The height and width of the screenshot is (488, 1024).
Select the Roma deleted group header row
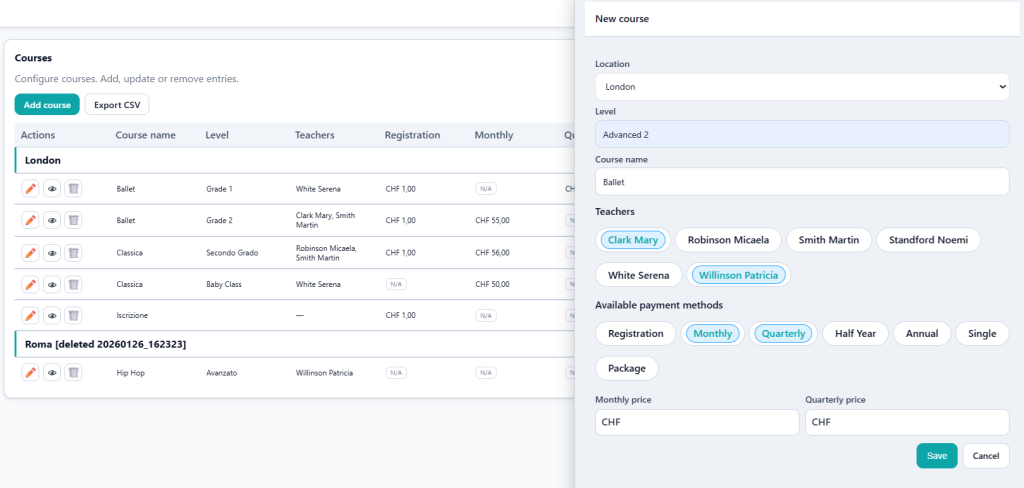294,344
